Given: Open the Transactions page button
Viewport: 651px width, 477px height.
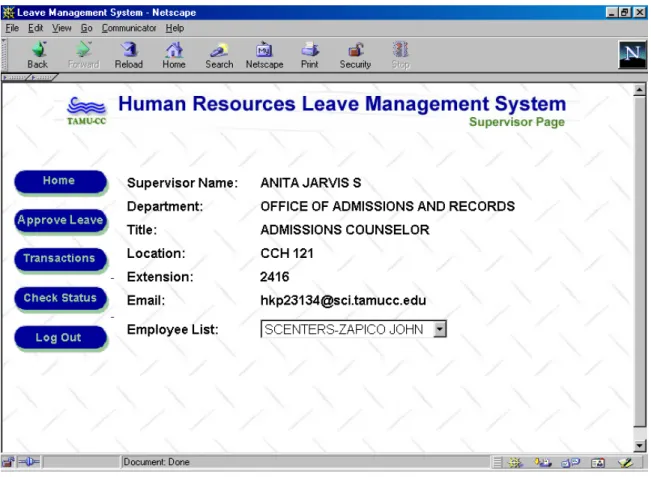Looking at the screenshot, I should 60,259.
